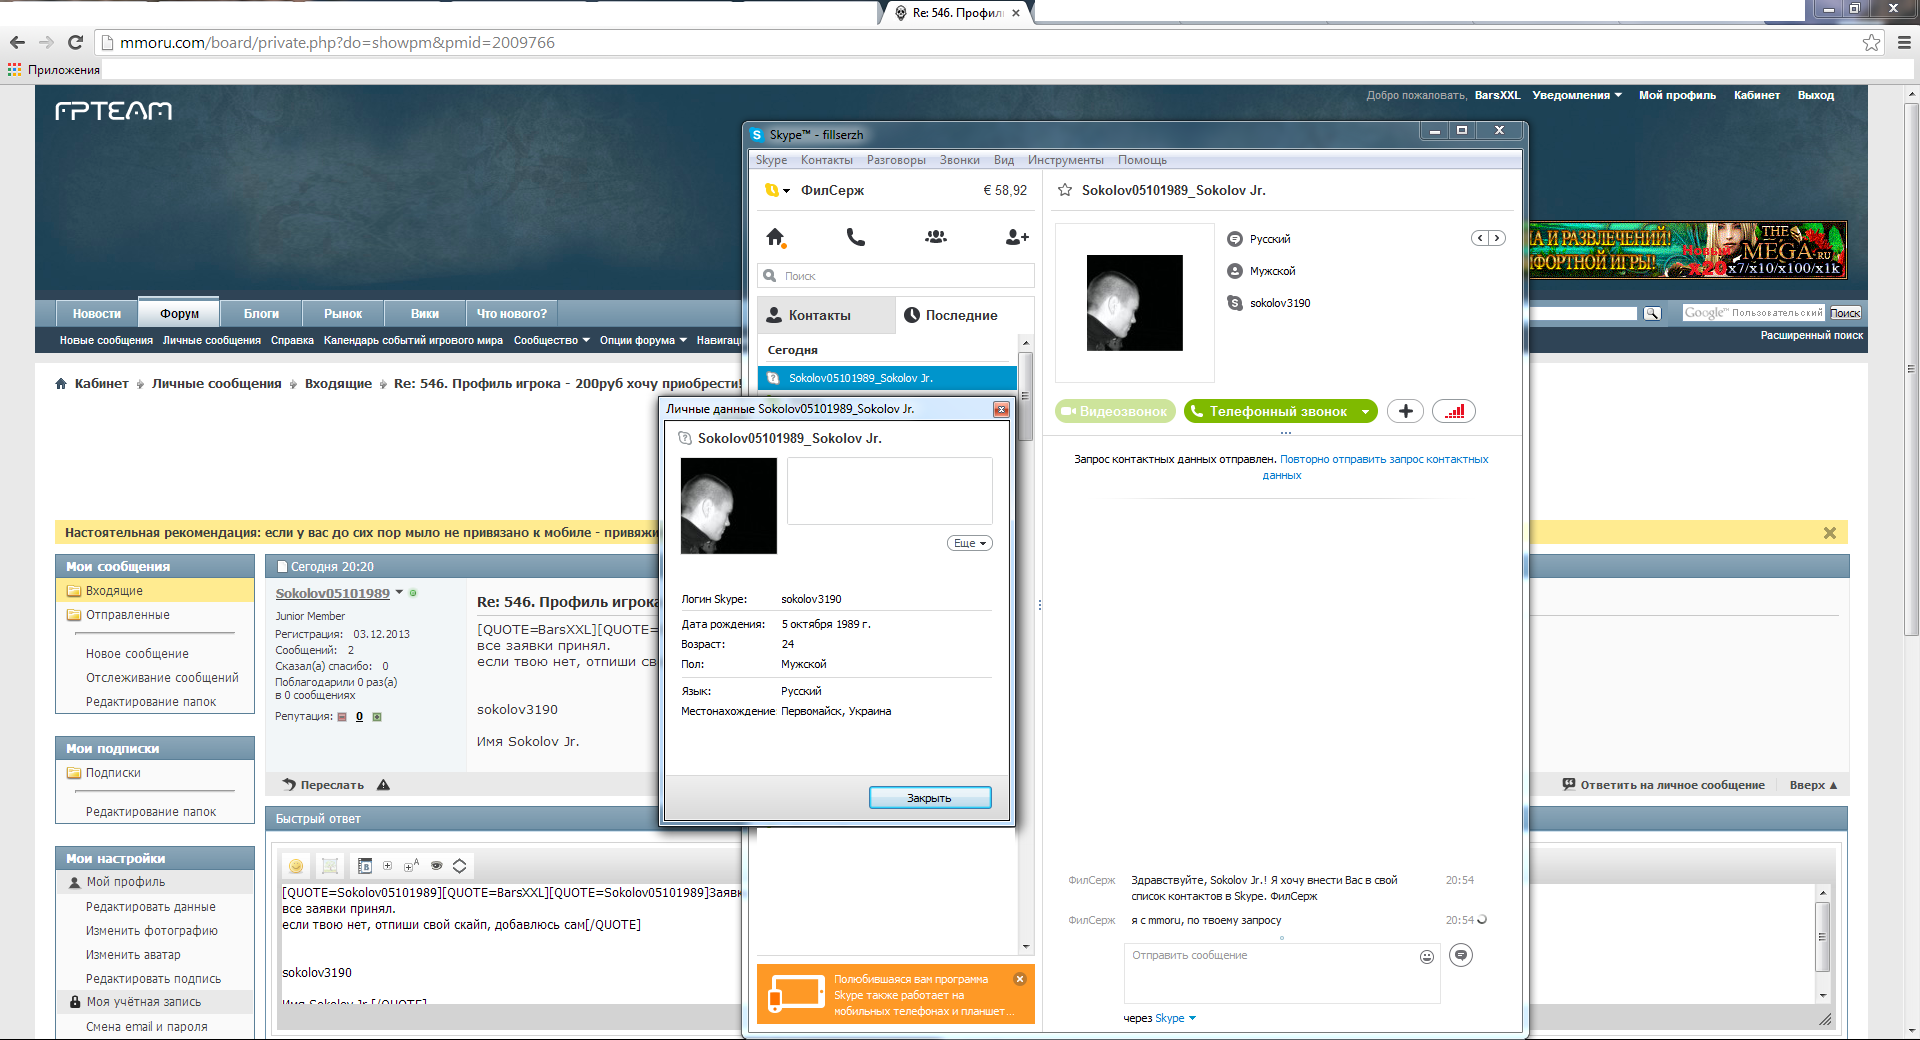Screen dimensions: 1920x1040
Task: Give positive reputation green icon
Action: point(377,717)
